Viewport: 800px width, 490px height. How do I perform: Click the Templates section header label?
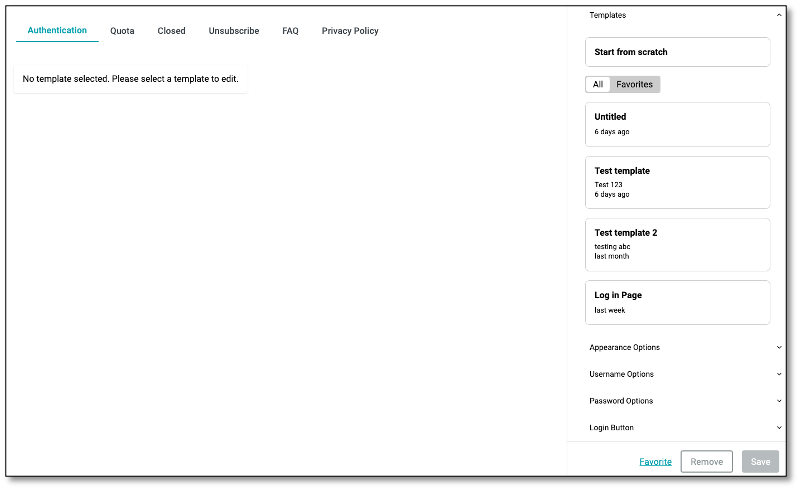(607, 15)
